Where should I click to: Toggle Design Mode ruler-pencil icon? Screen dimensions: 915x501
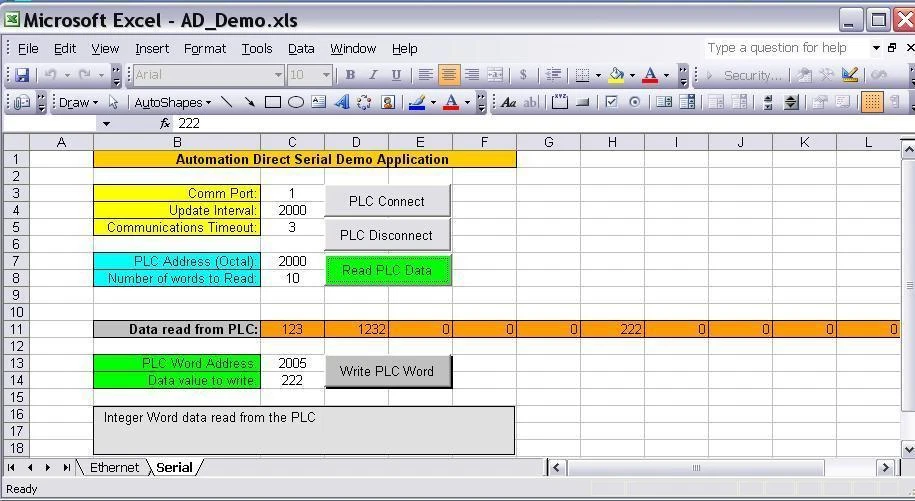(850, 75)
